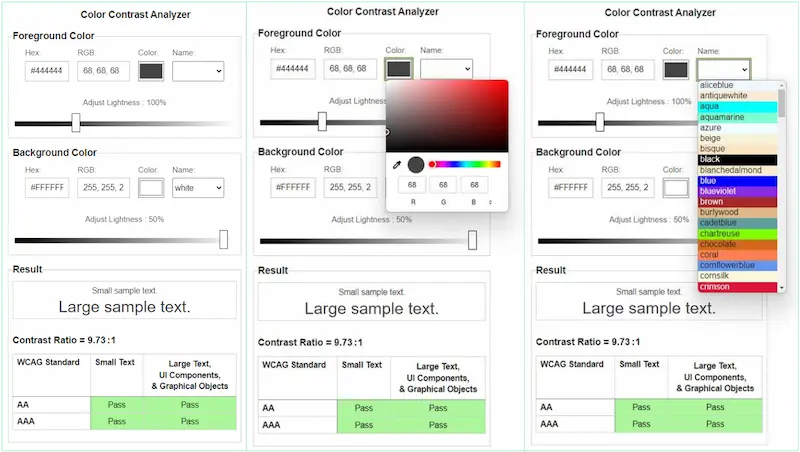Choose chartreuse from the color list

[738, 234]
